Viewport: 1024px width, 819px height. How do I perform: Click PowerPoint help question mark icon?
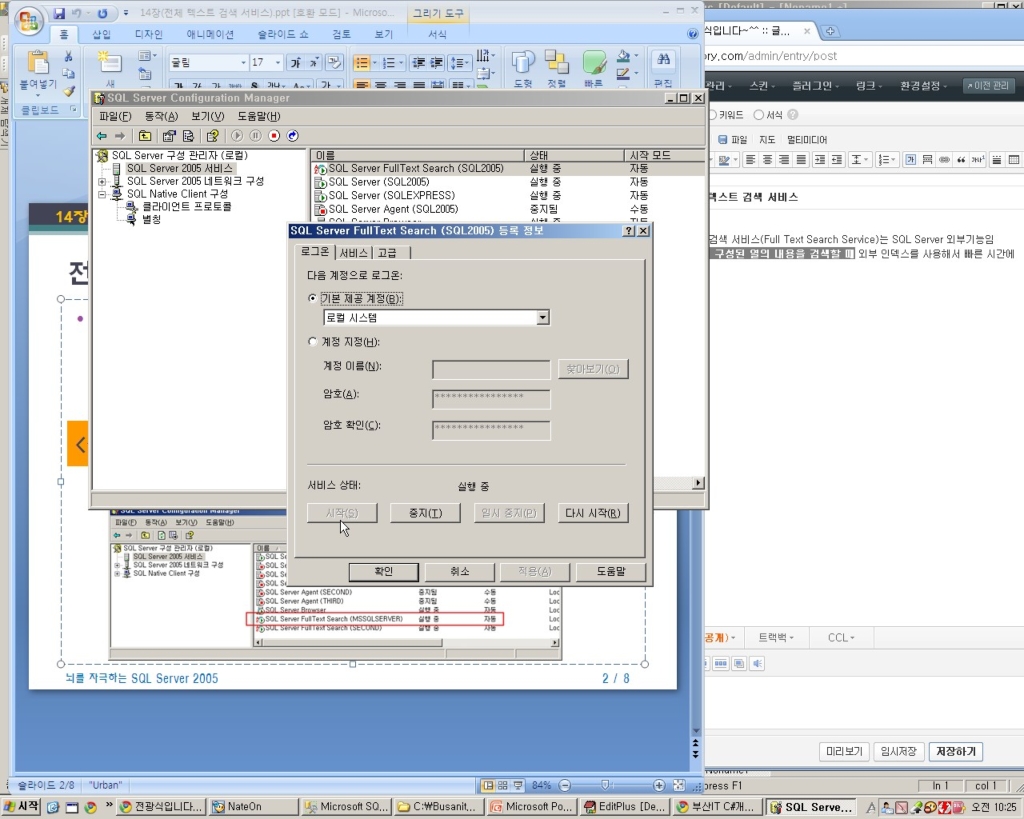click(693, 34)
